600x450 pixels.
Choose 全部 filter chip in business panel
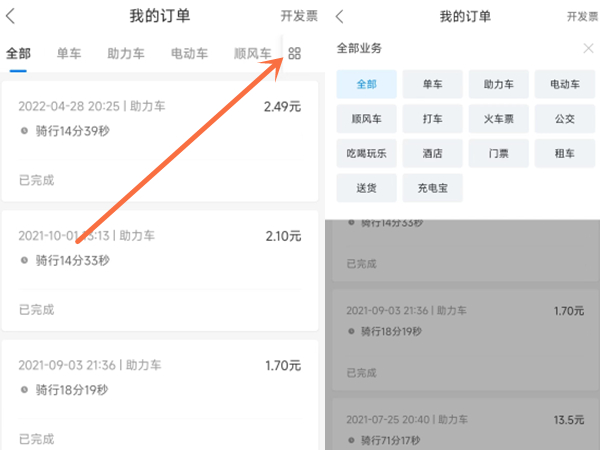pos(367,84)
